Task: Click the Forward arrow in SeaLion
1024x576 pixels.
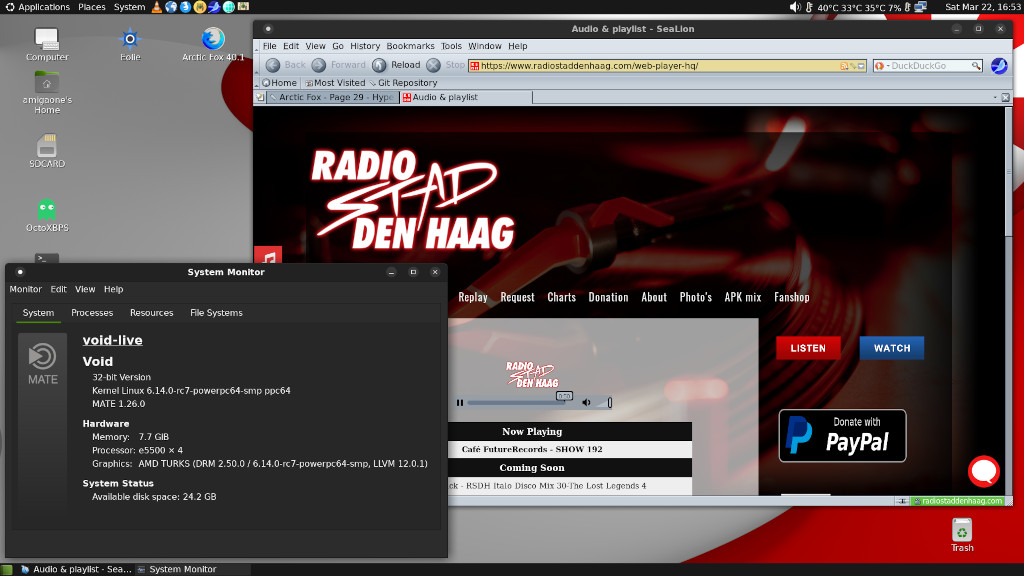Action: [x=319, y=65]
